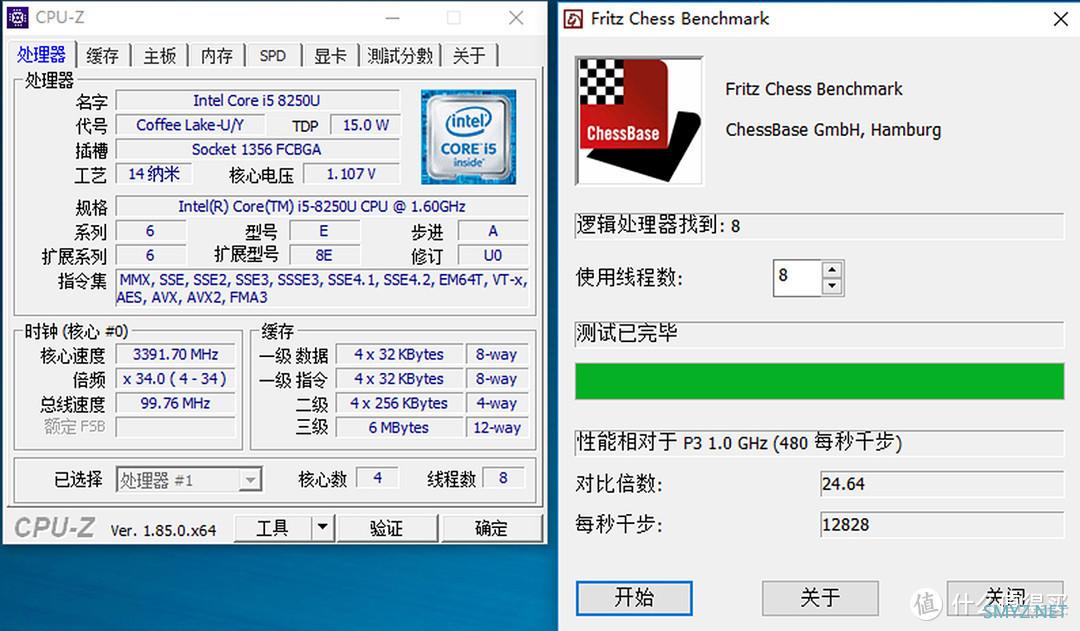Click the 工具 button in CPU-Z
The width and height of the screenshot is (1080, 631).
pos(273,528)
